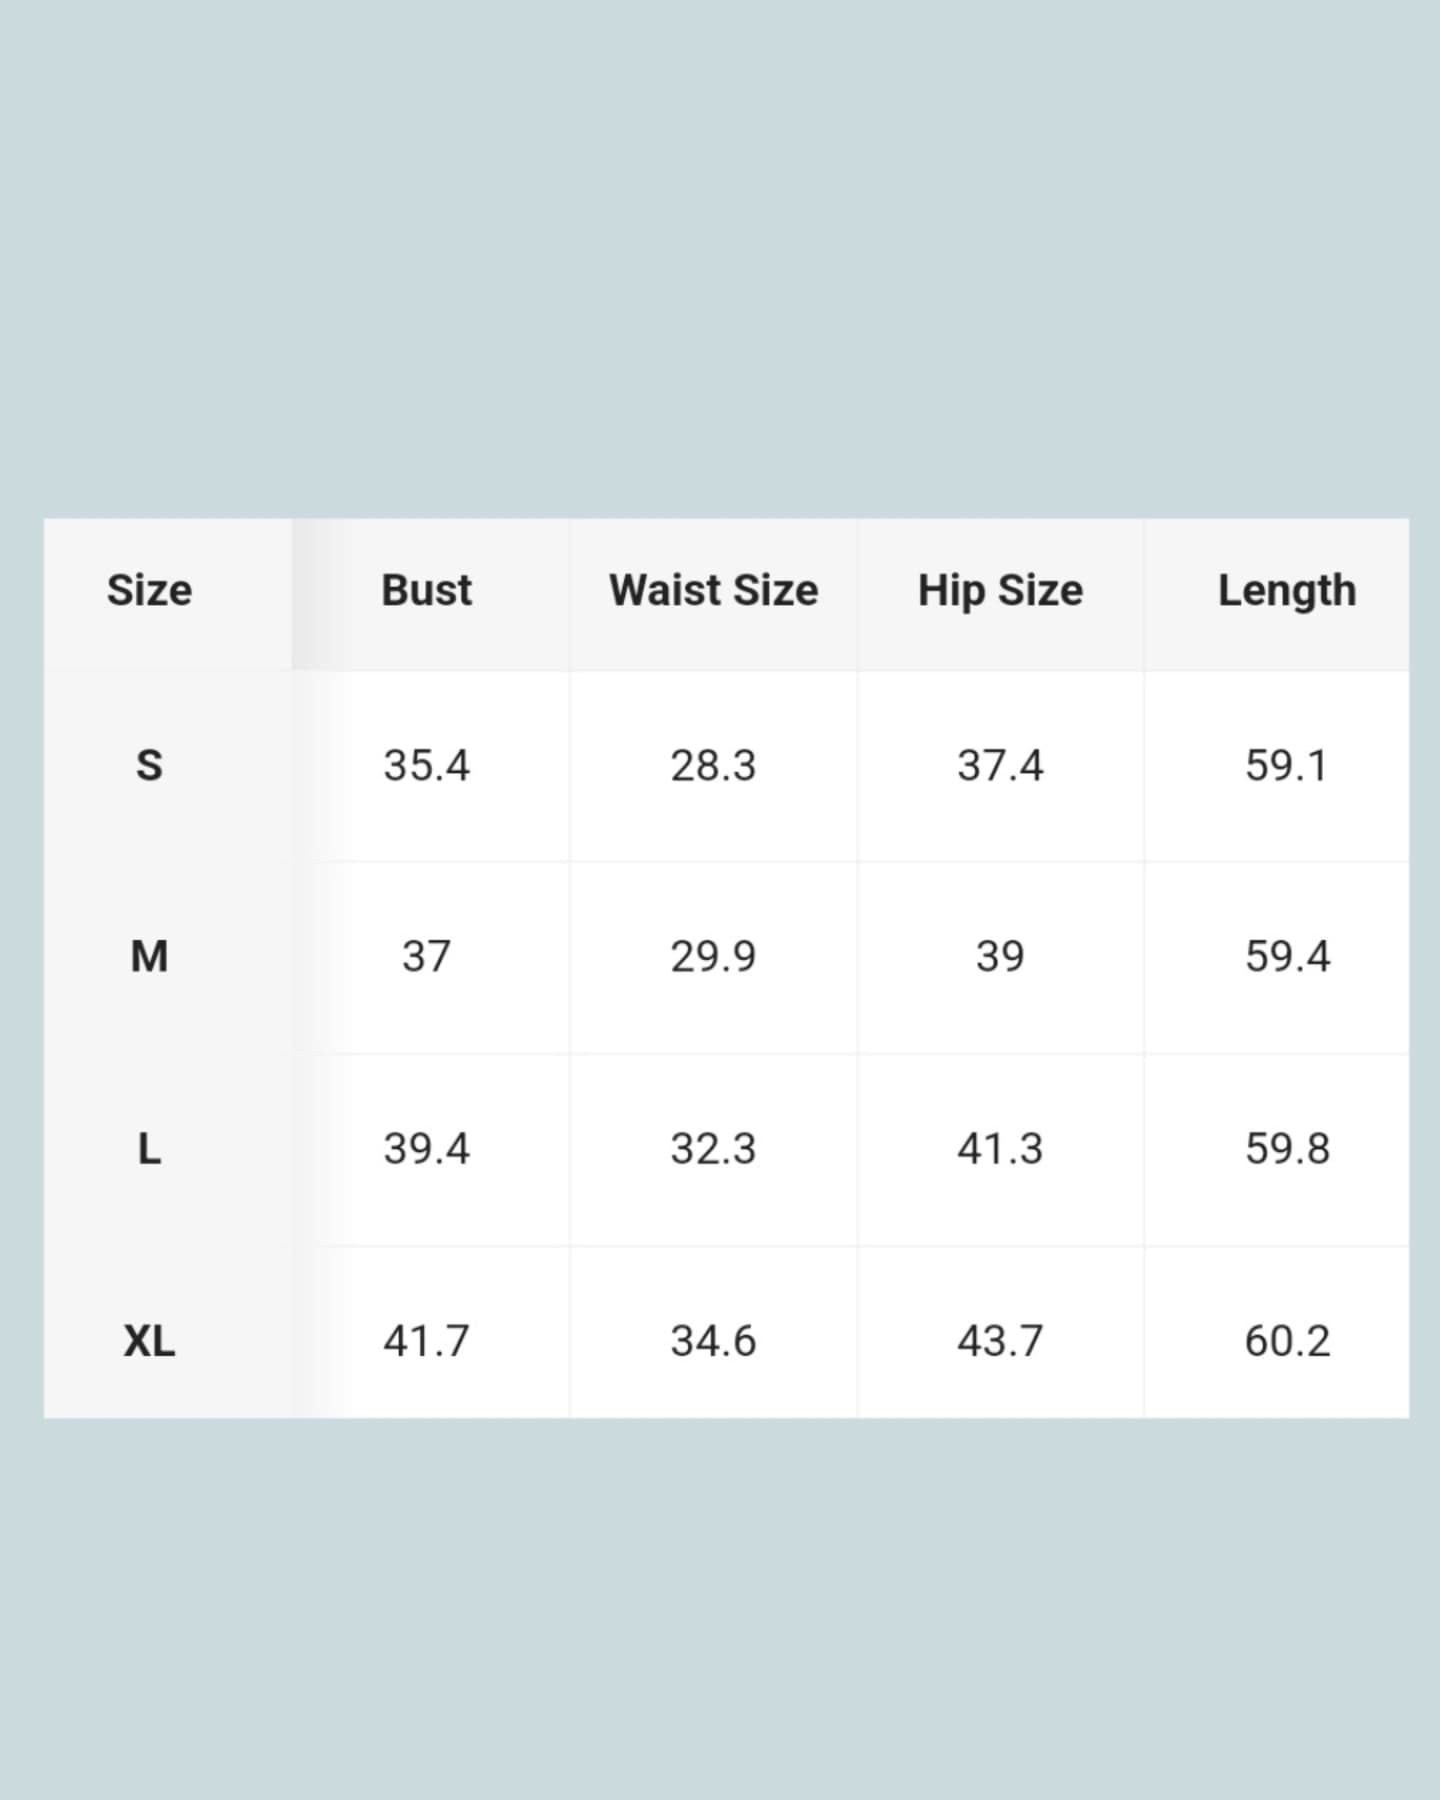Click the Hip Size column header
The height and width of the screenshot is (1800, 1440).
click(x=1000, y=591)
